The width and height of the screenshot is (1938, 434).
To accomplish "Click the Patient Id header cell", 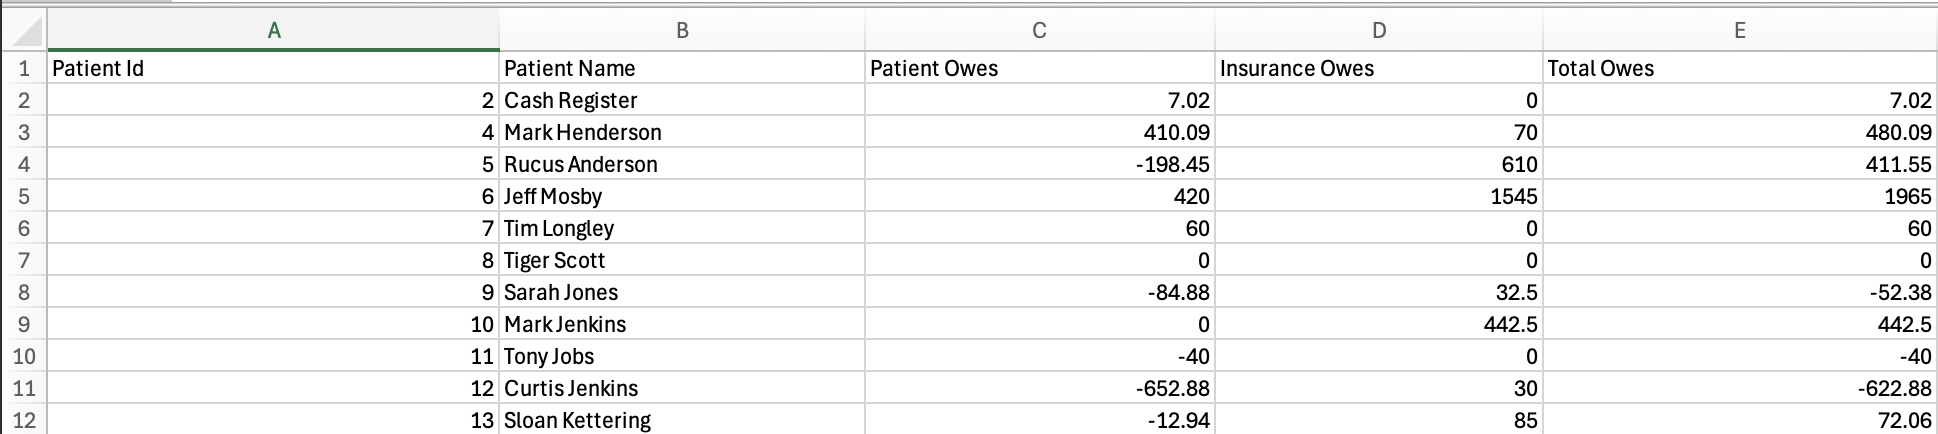I will (274, 68).
